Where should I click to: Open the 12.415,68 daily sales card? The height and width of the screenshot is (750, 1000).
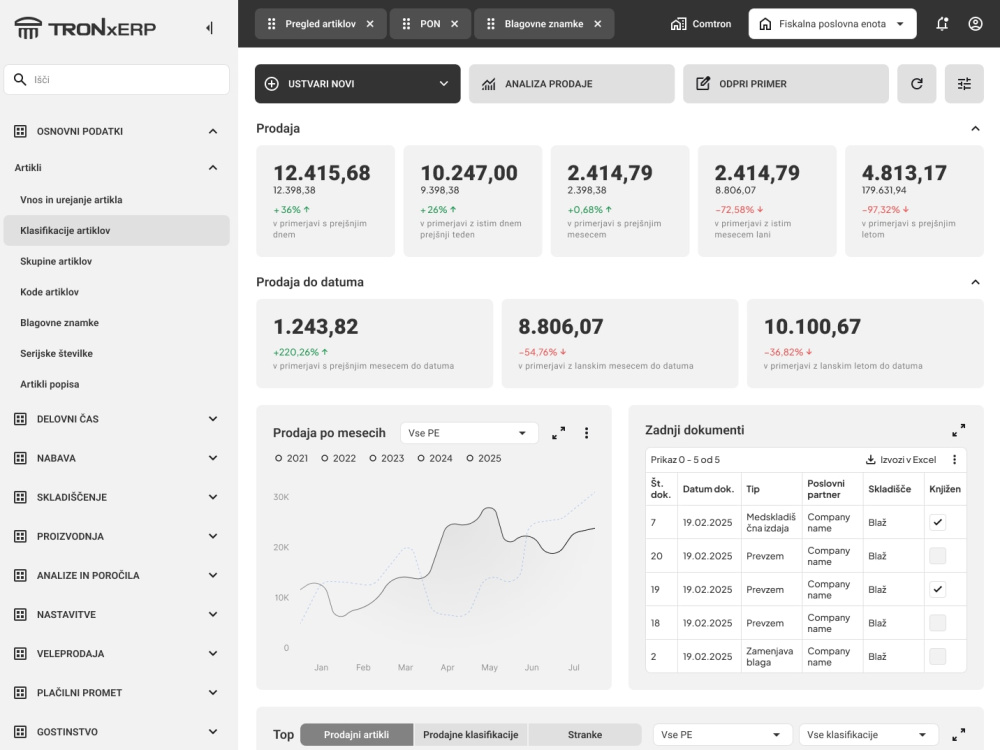tap(325, 201)
